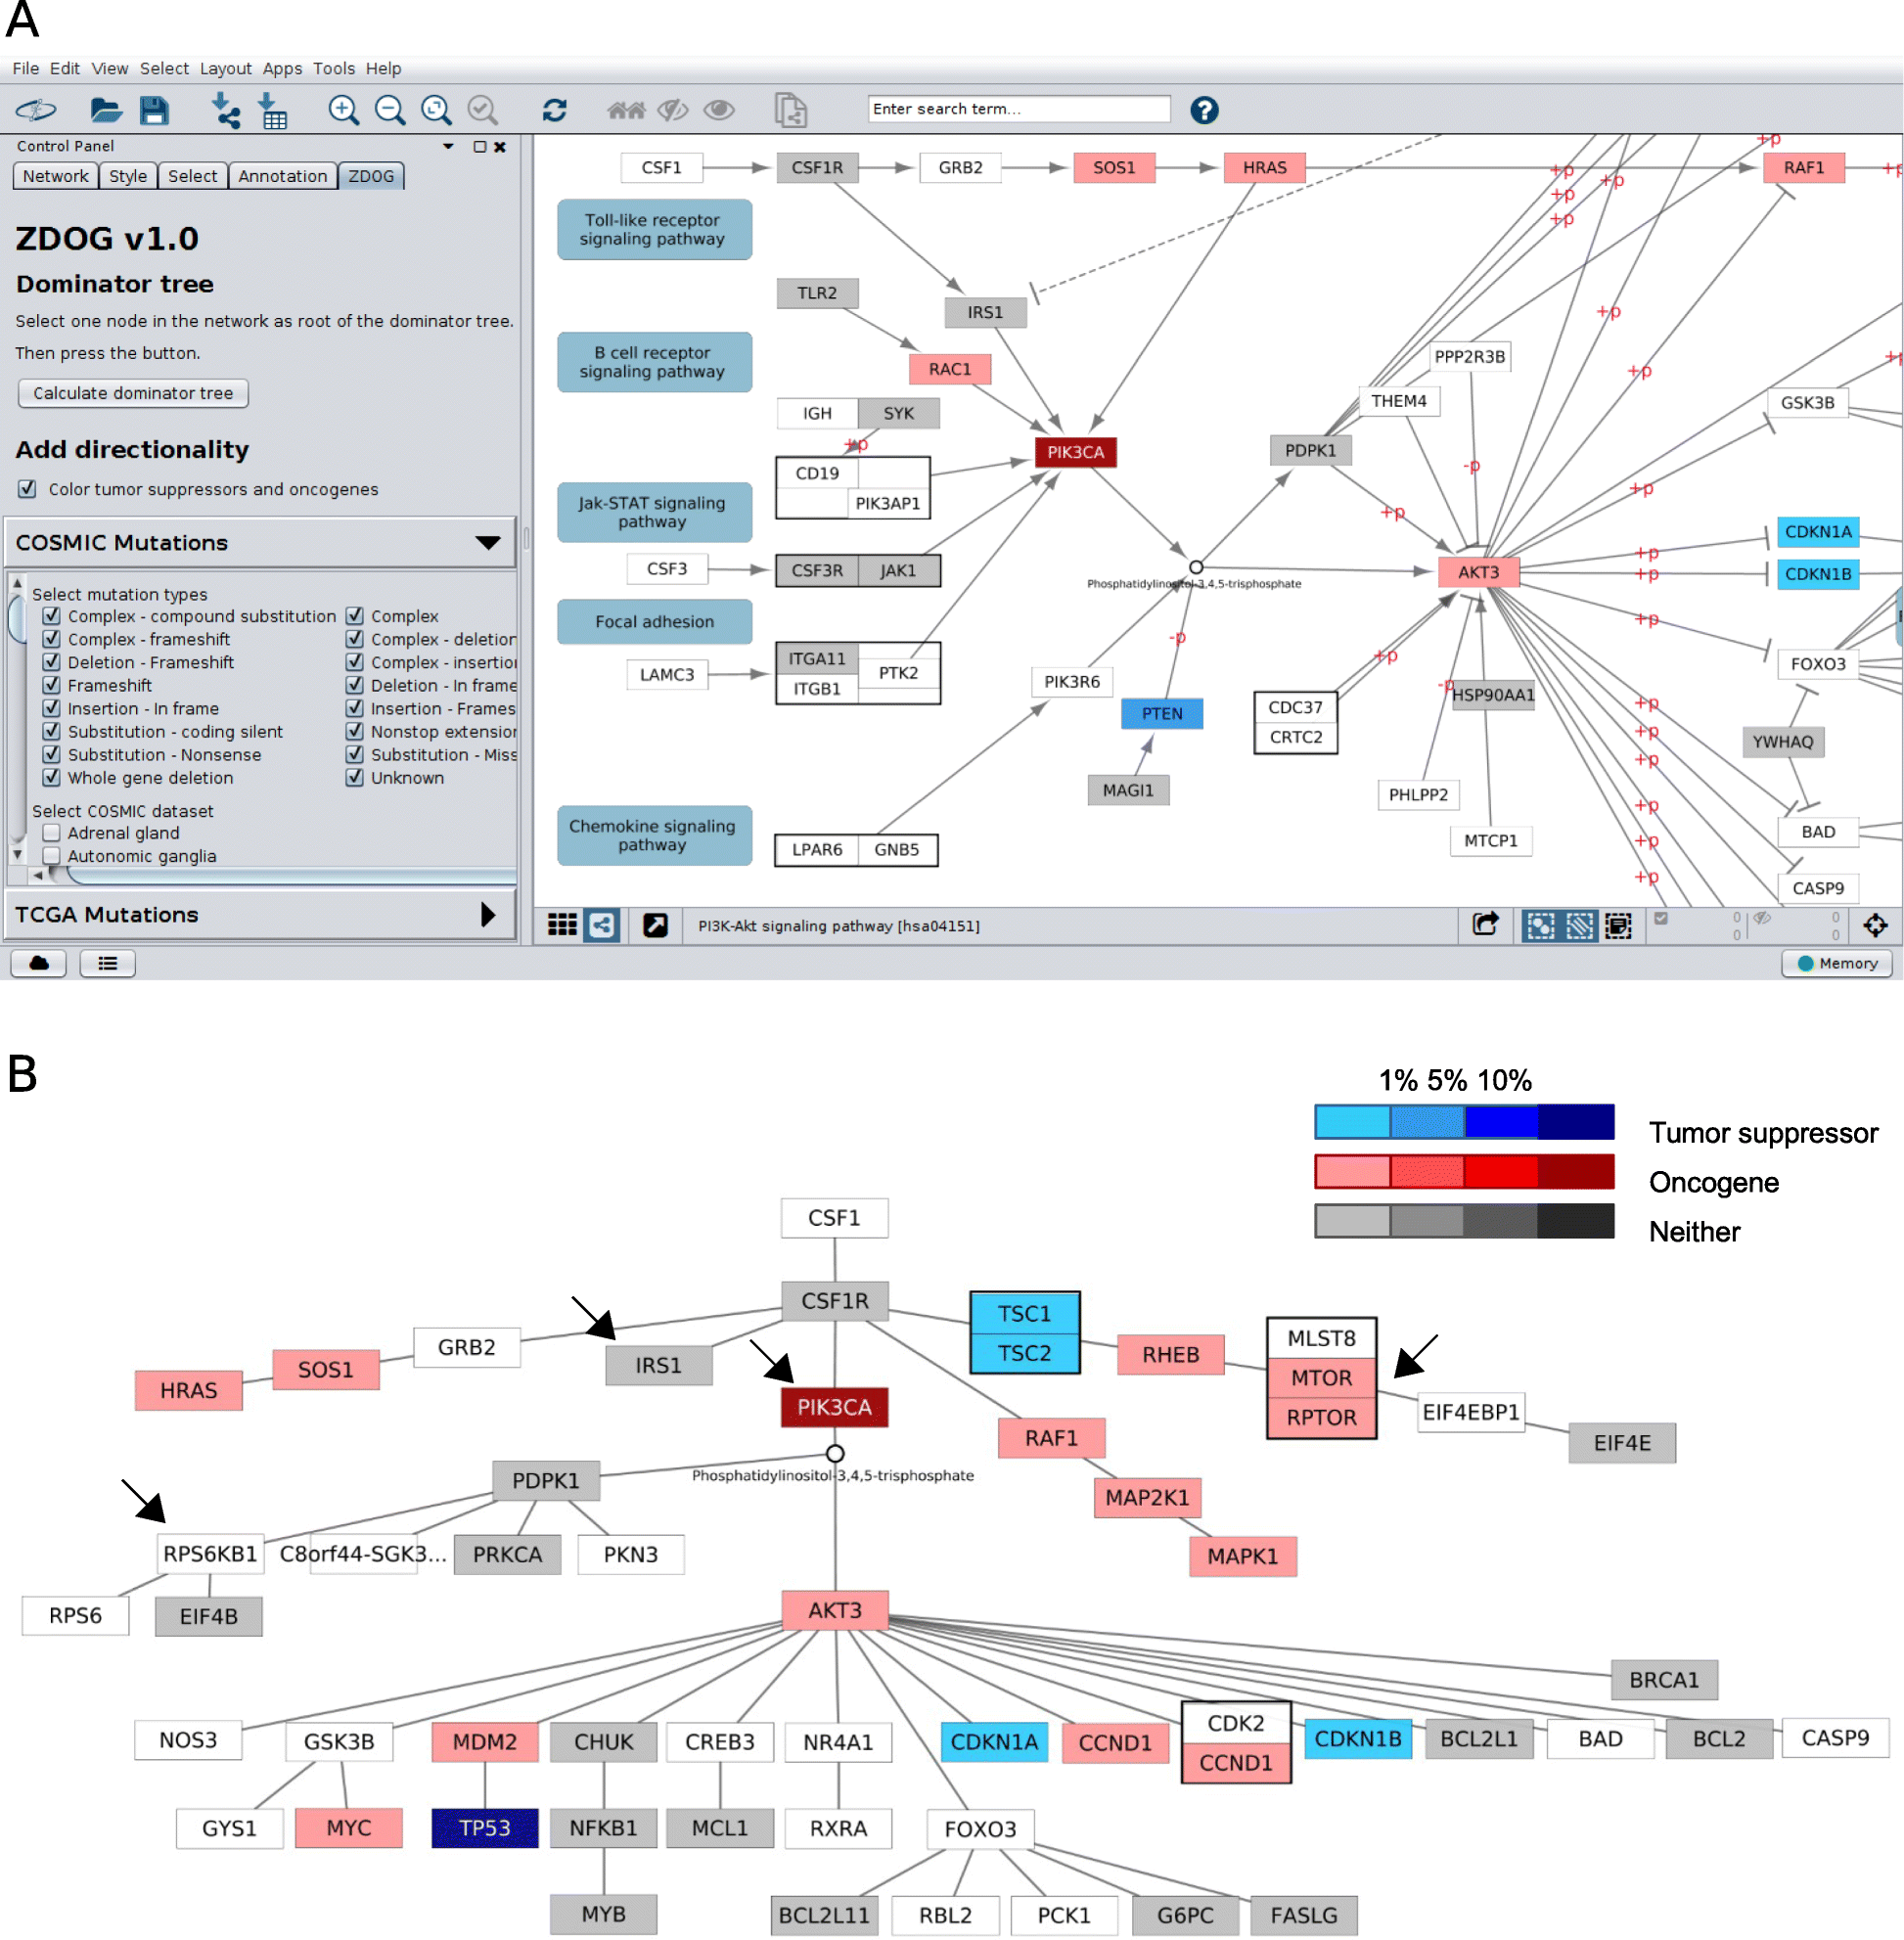Open the Apps menu
Viewport: 1904px width, 1940px height.
[282, 69]
